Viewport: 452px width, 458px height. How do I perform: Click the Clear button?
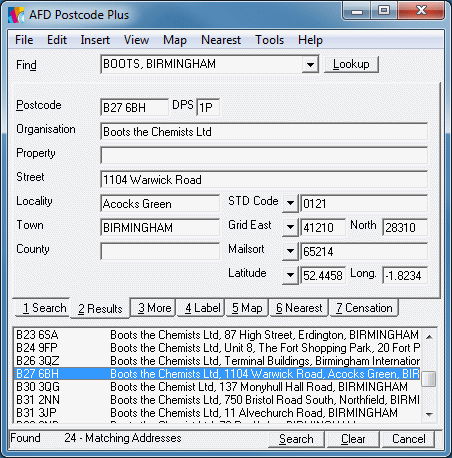pos(353,439)
